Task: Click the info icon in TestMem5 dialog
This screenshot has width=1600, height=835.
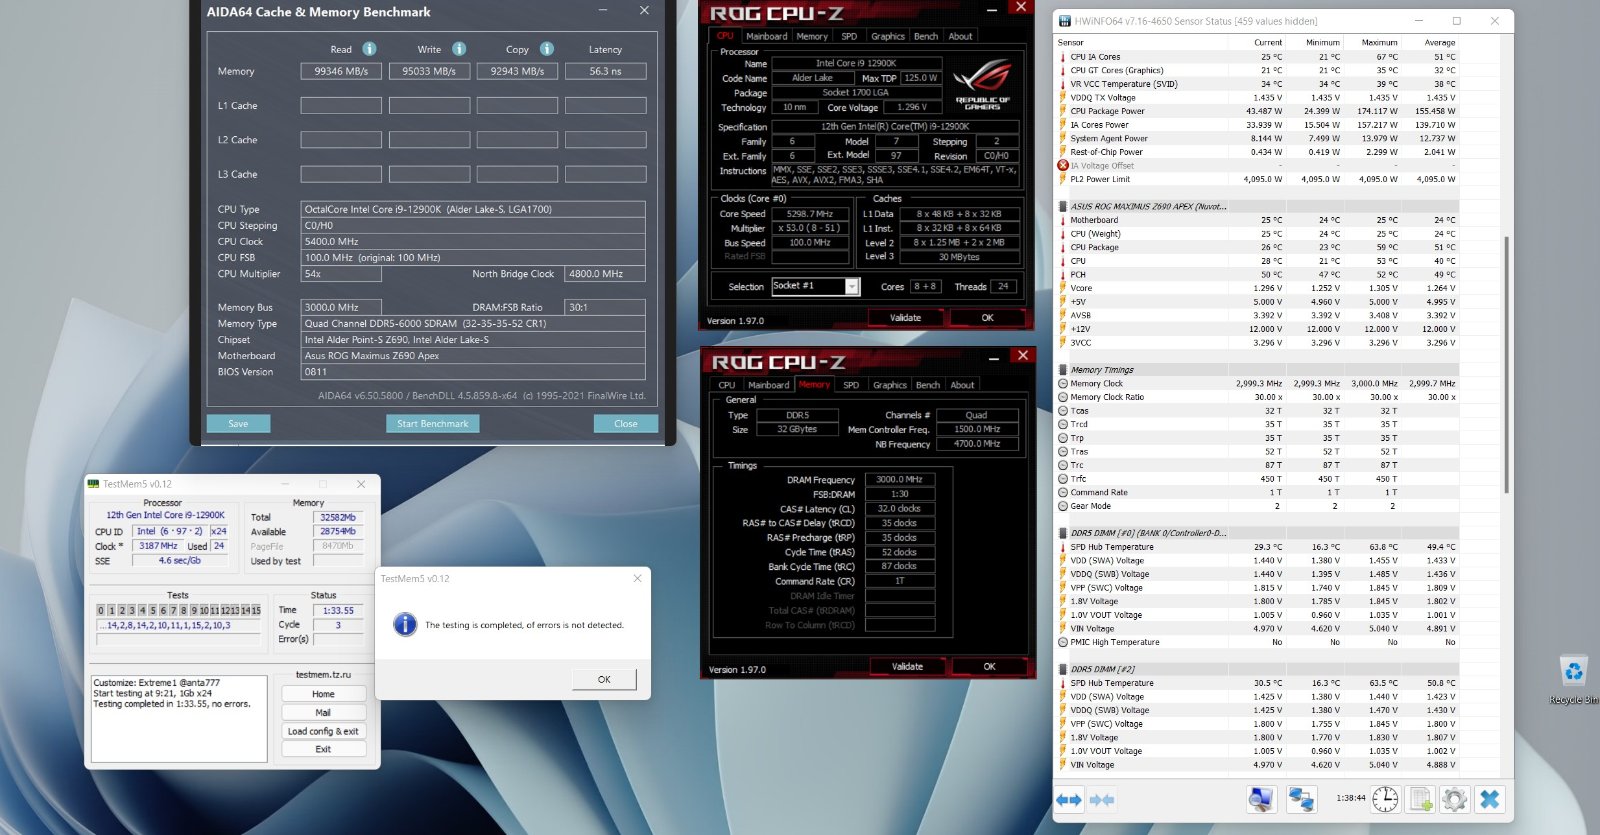Action: click(x=405, y=624)
